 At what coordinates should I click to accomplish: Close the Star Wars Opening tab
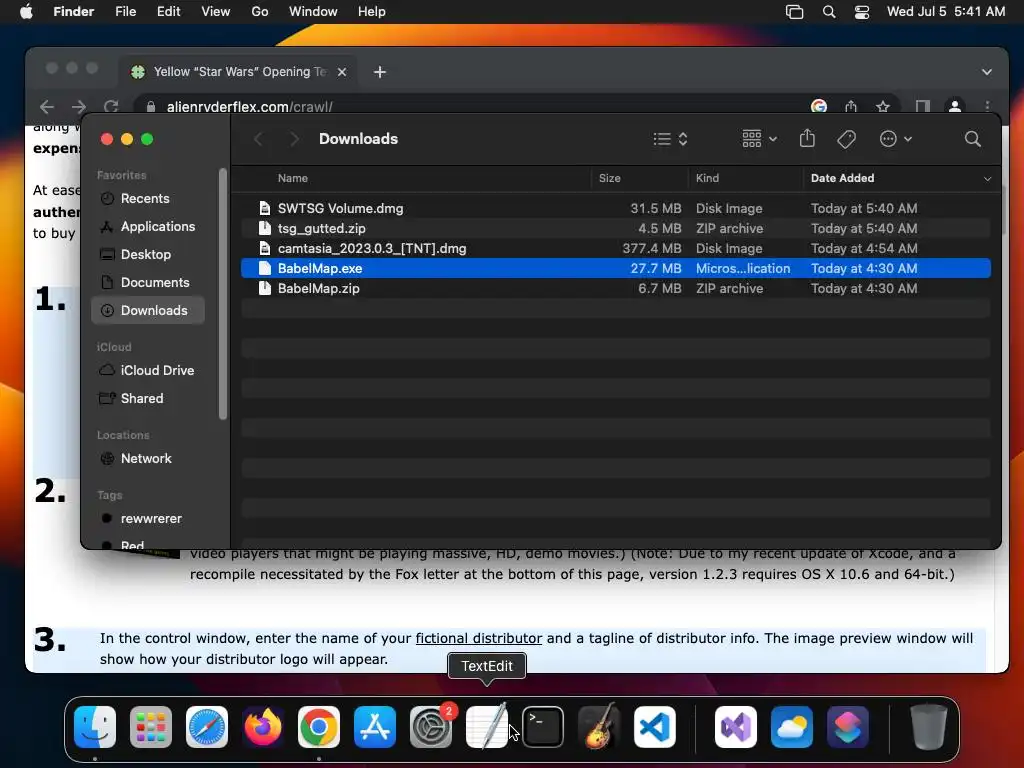pos(342,72)
